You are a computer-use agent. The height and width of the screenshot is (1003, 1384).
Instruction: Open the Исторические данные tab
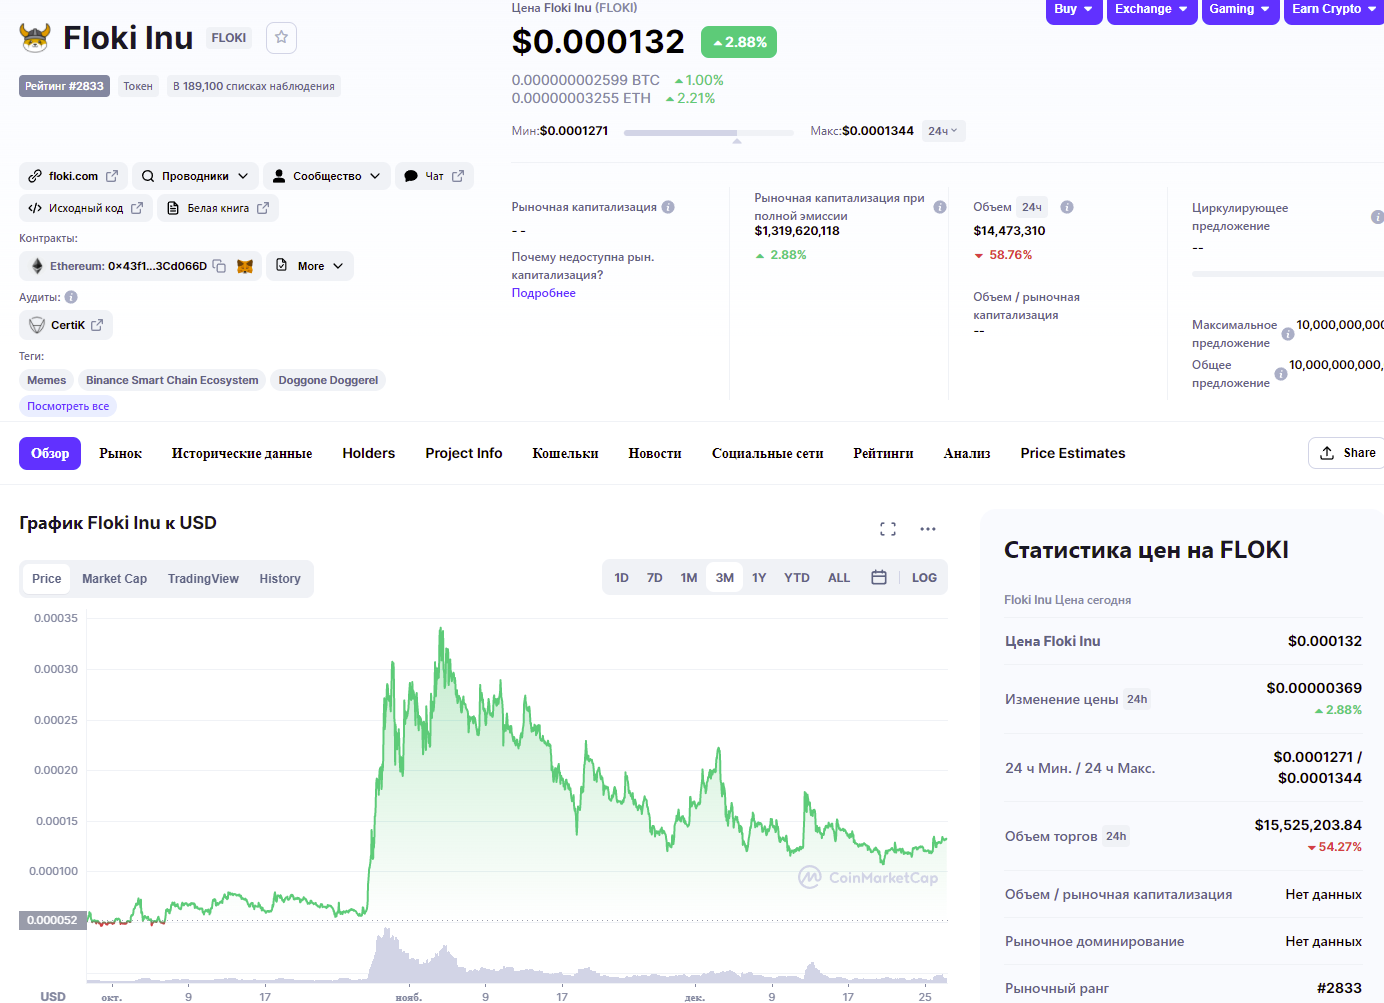[x=242, y=453]
